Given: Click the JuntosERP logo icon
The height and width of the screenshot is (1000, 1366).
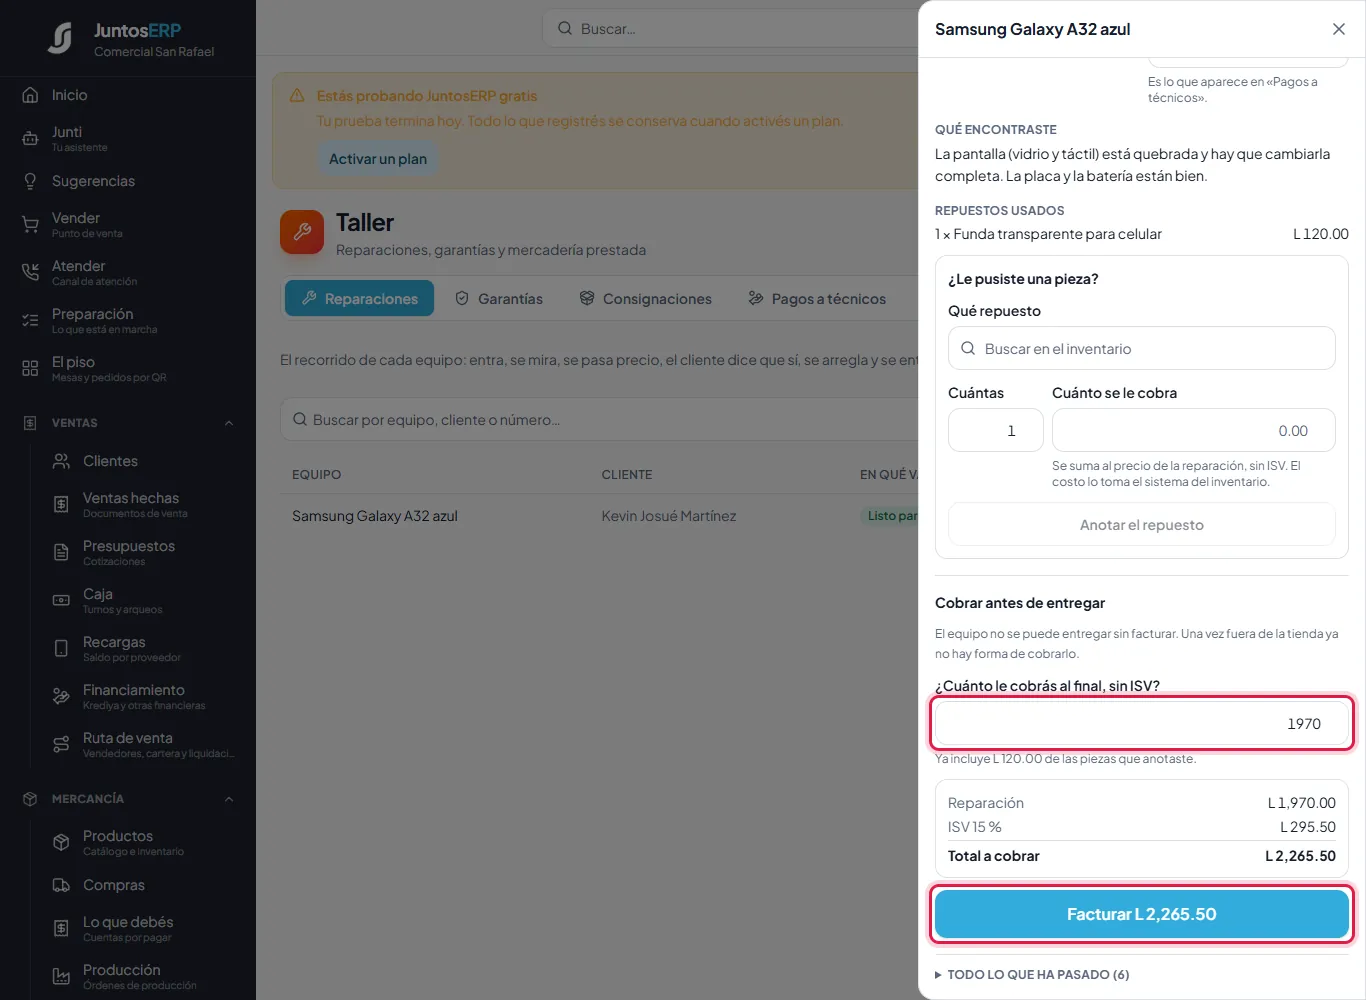Looking at the screenshot, I should coord(60,39).
